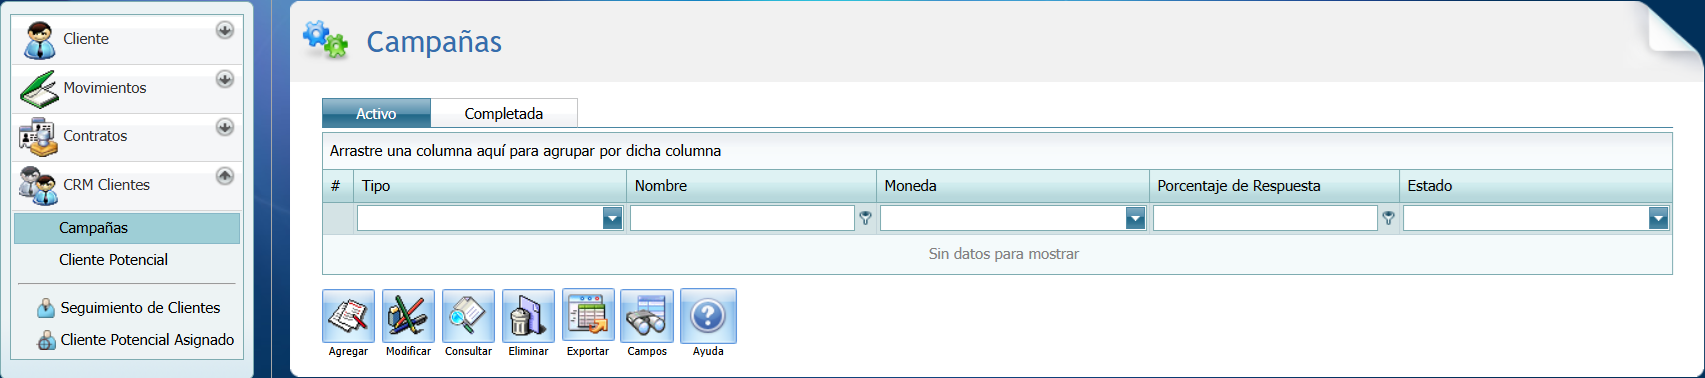Open the Tipo filter dropdown
Screen dimensions: 1705x378
coord(613,218)
